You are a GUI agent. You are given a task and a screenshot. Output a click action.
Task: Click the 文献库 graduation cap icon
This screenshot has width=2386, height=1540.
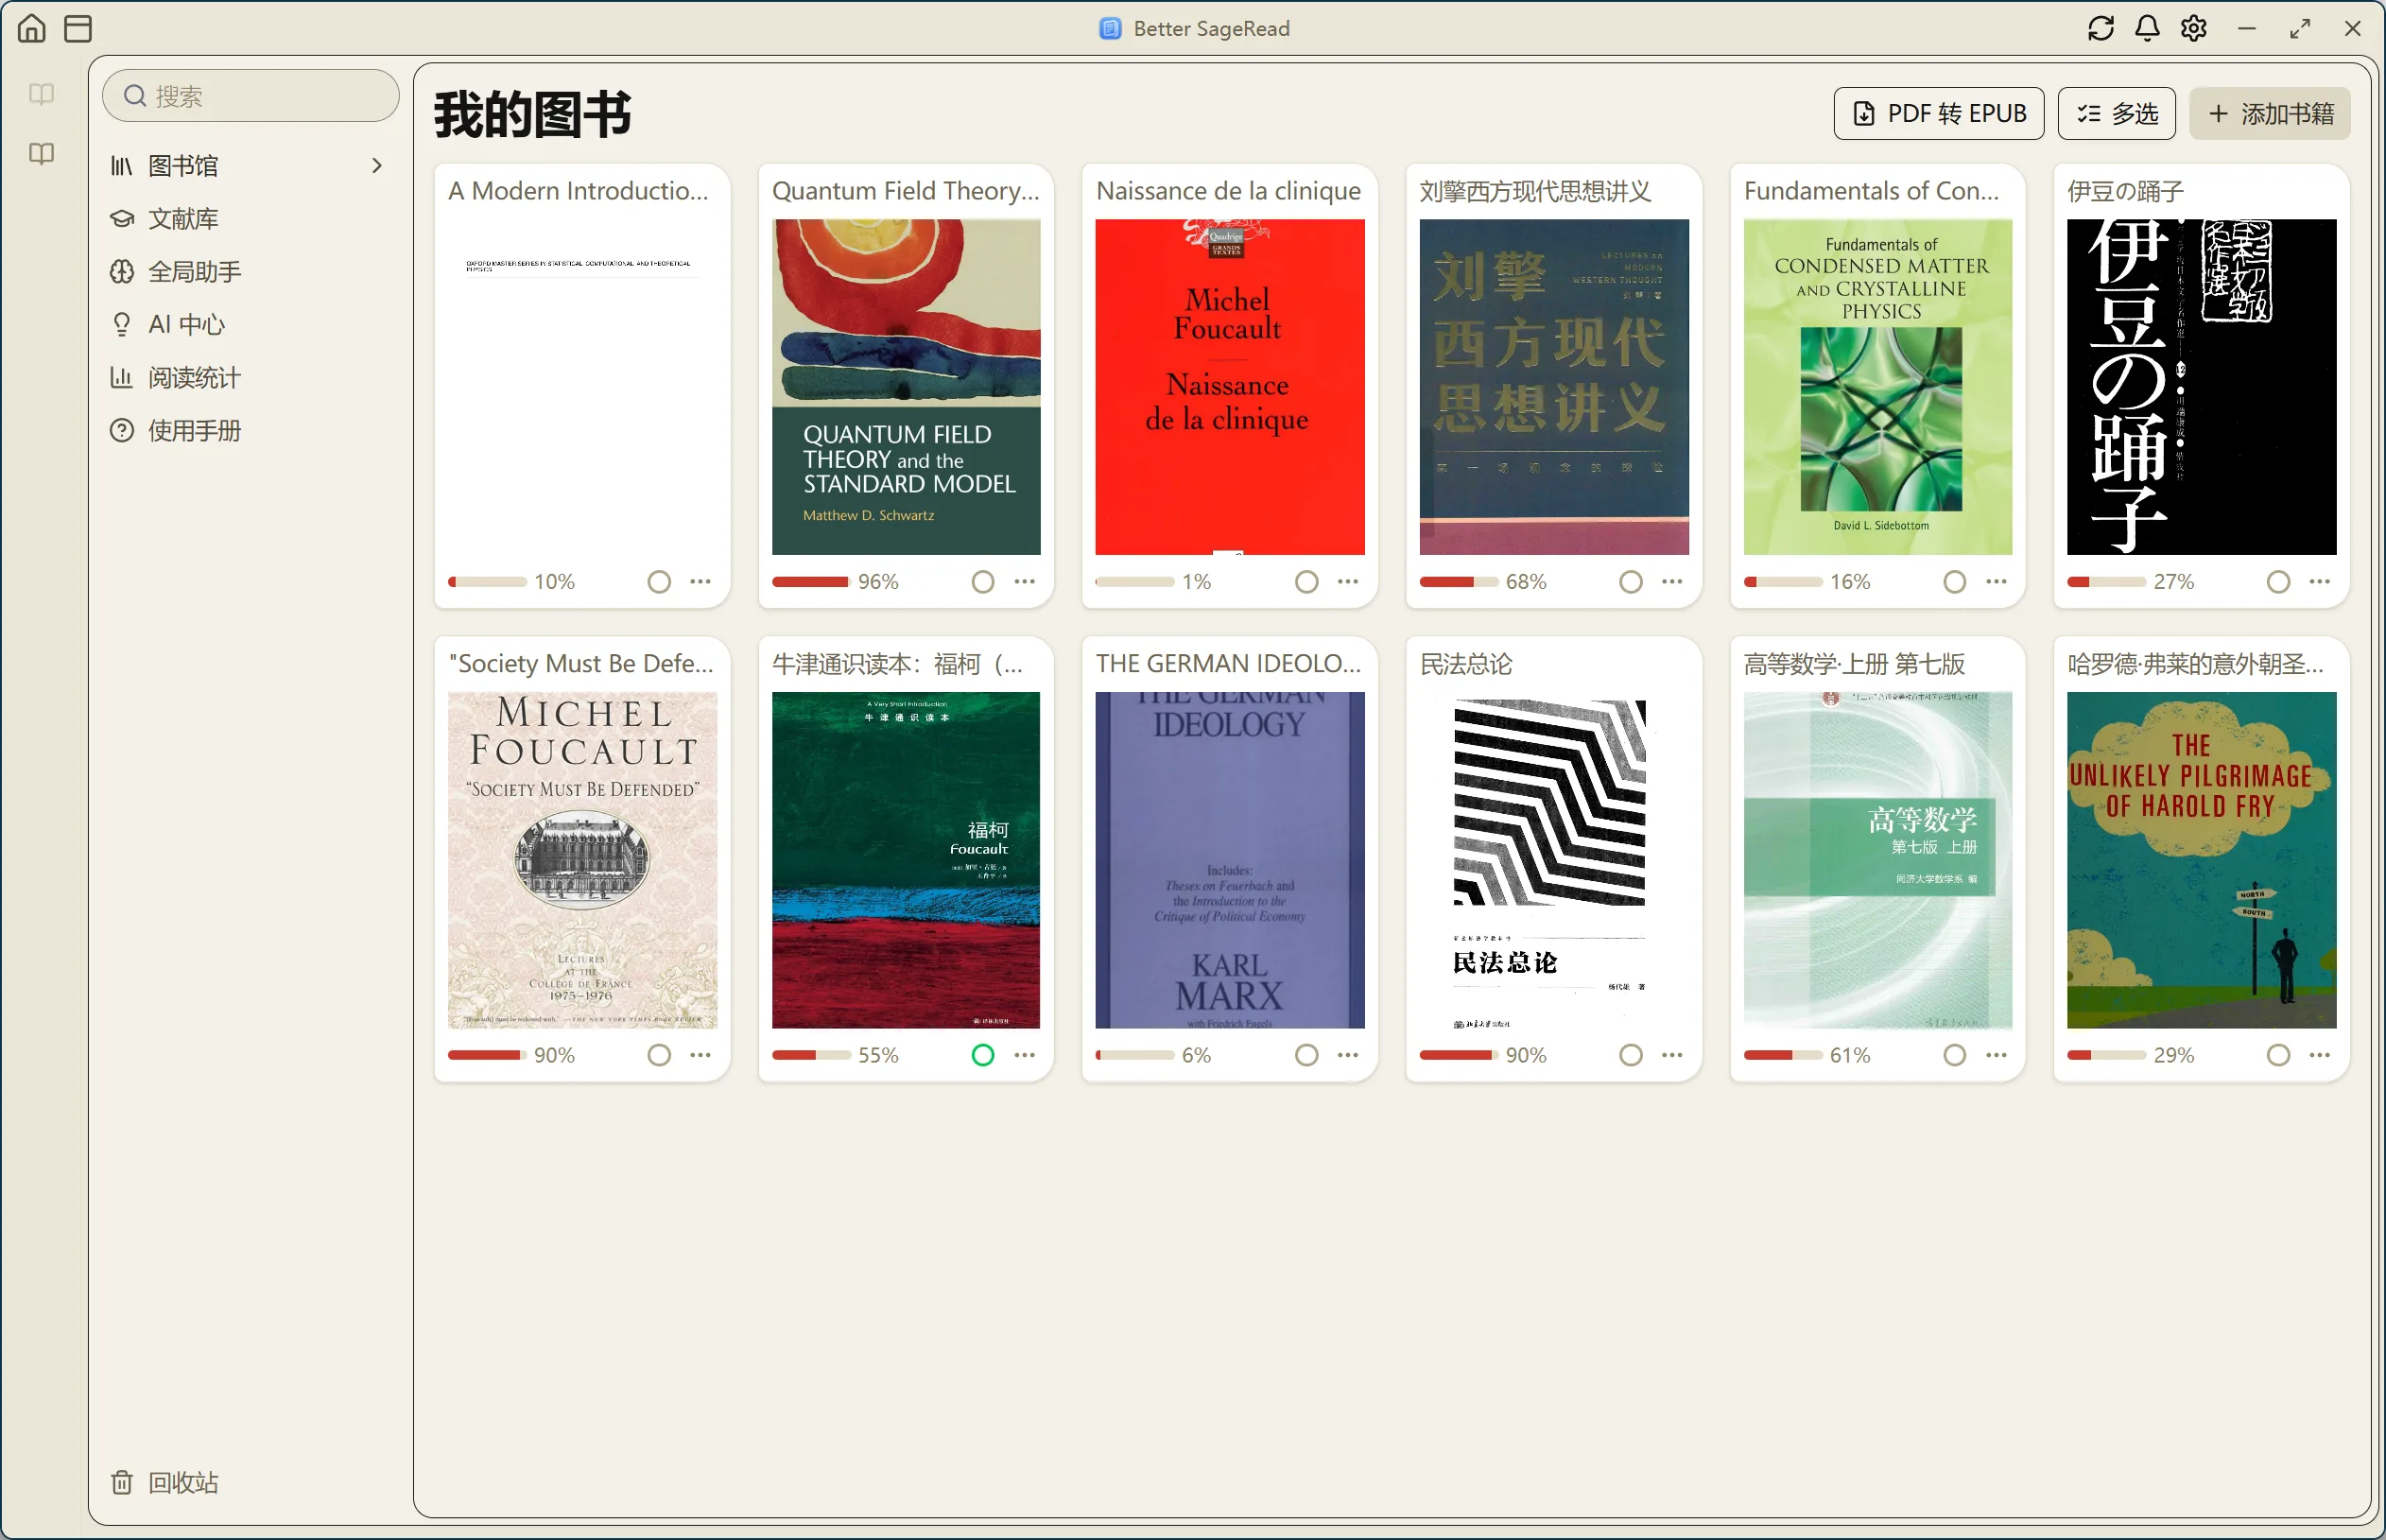[121, 219]
